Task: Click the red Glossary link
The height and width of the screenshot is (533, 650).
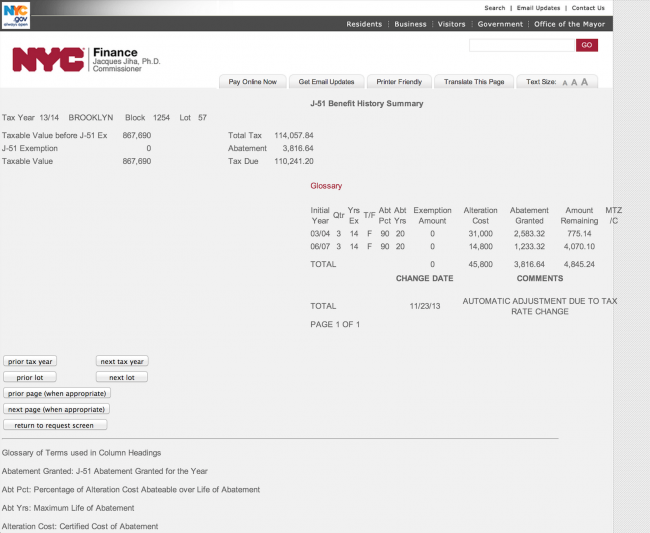Action: click(326, 186)
